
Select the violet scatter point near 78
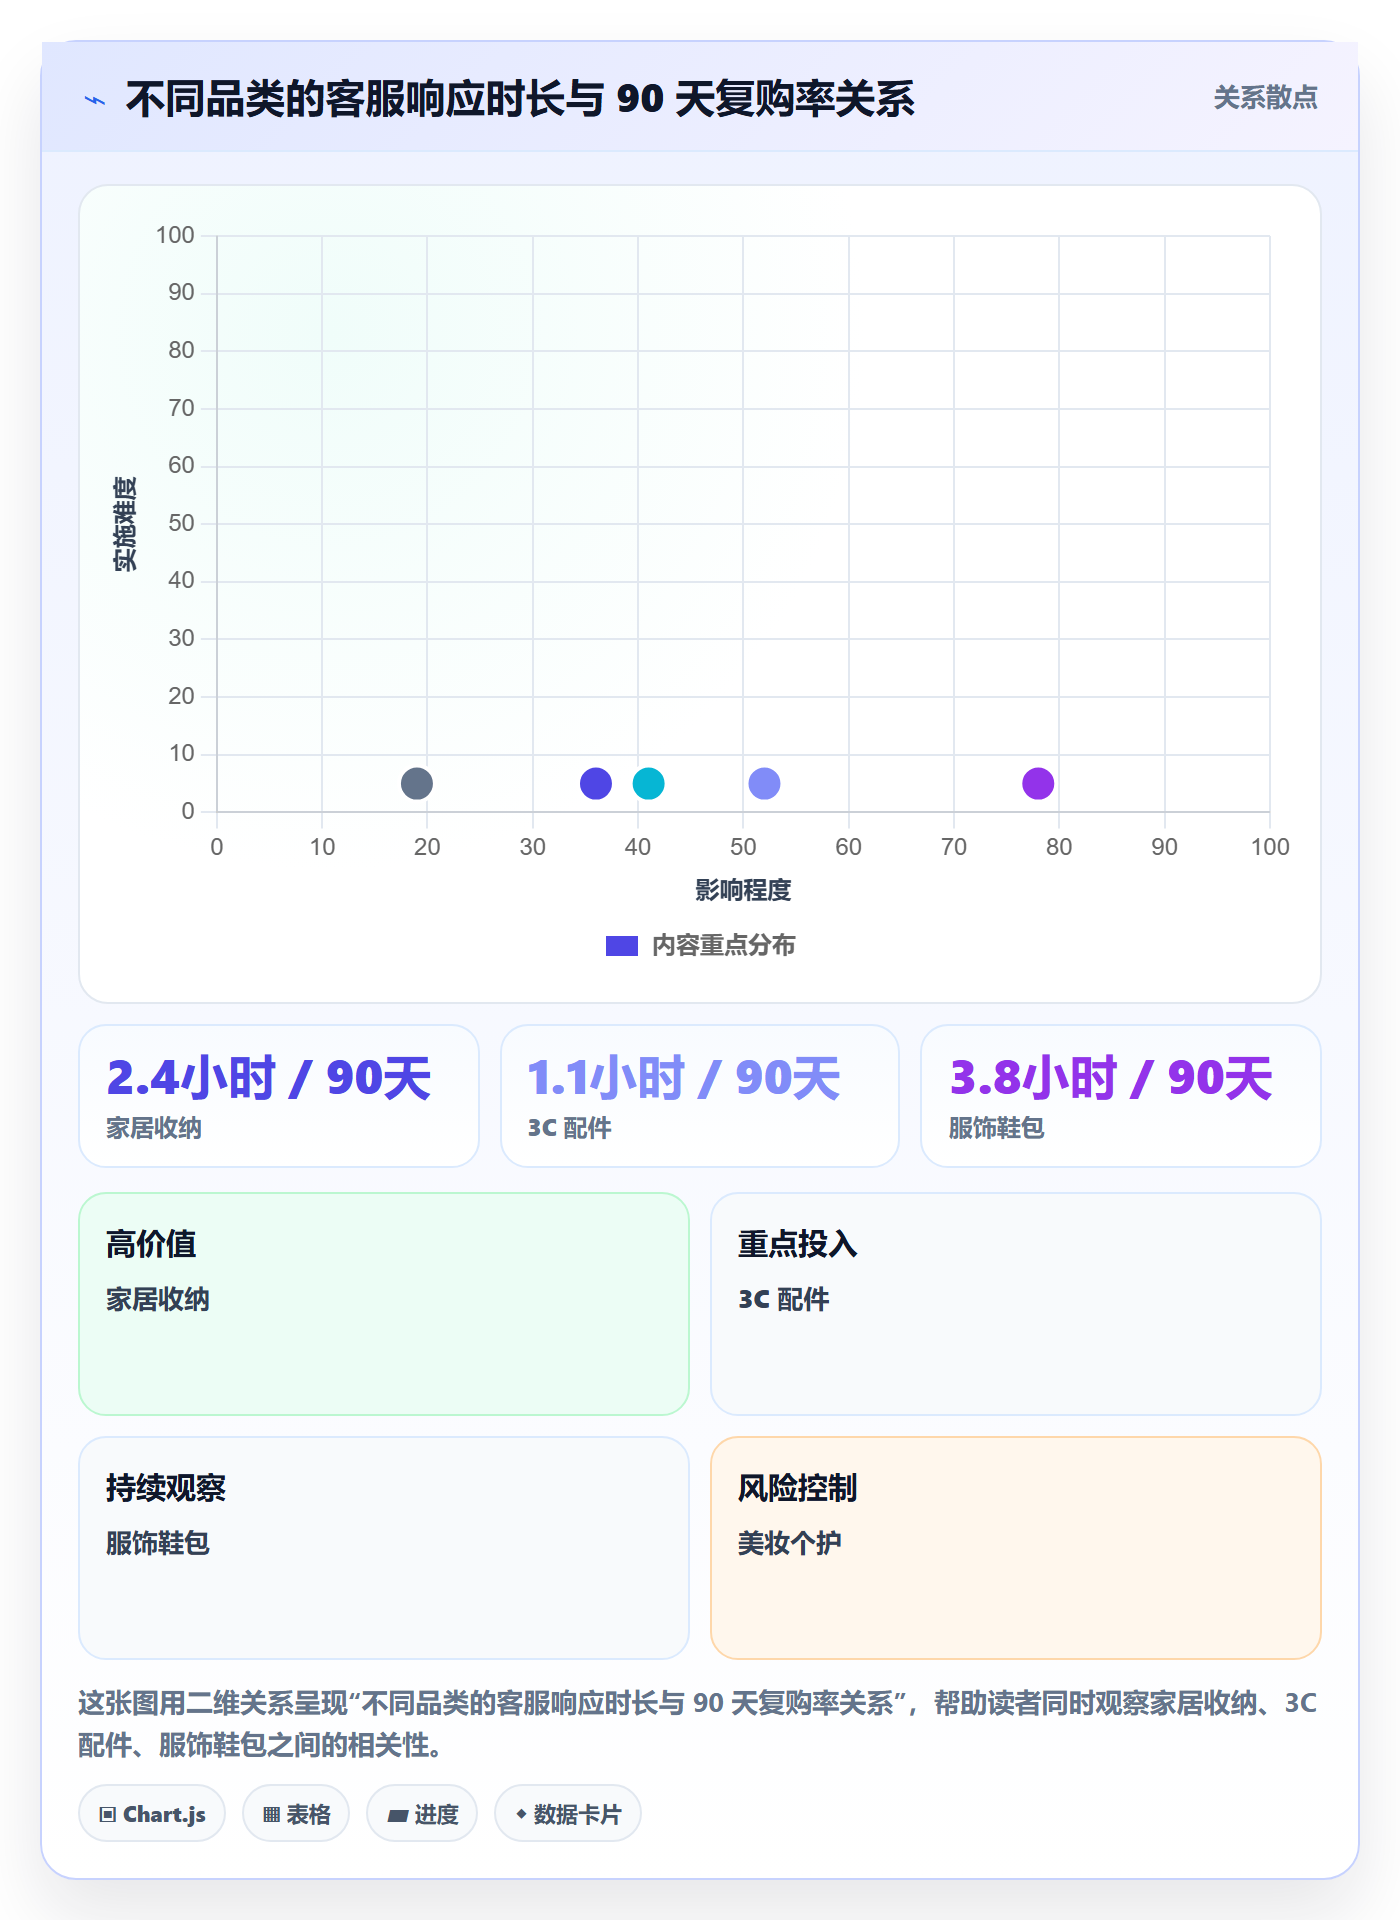point(1038,783)
